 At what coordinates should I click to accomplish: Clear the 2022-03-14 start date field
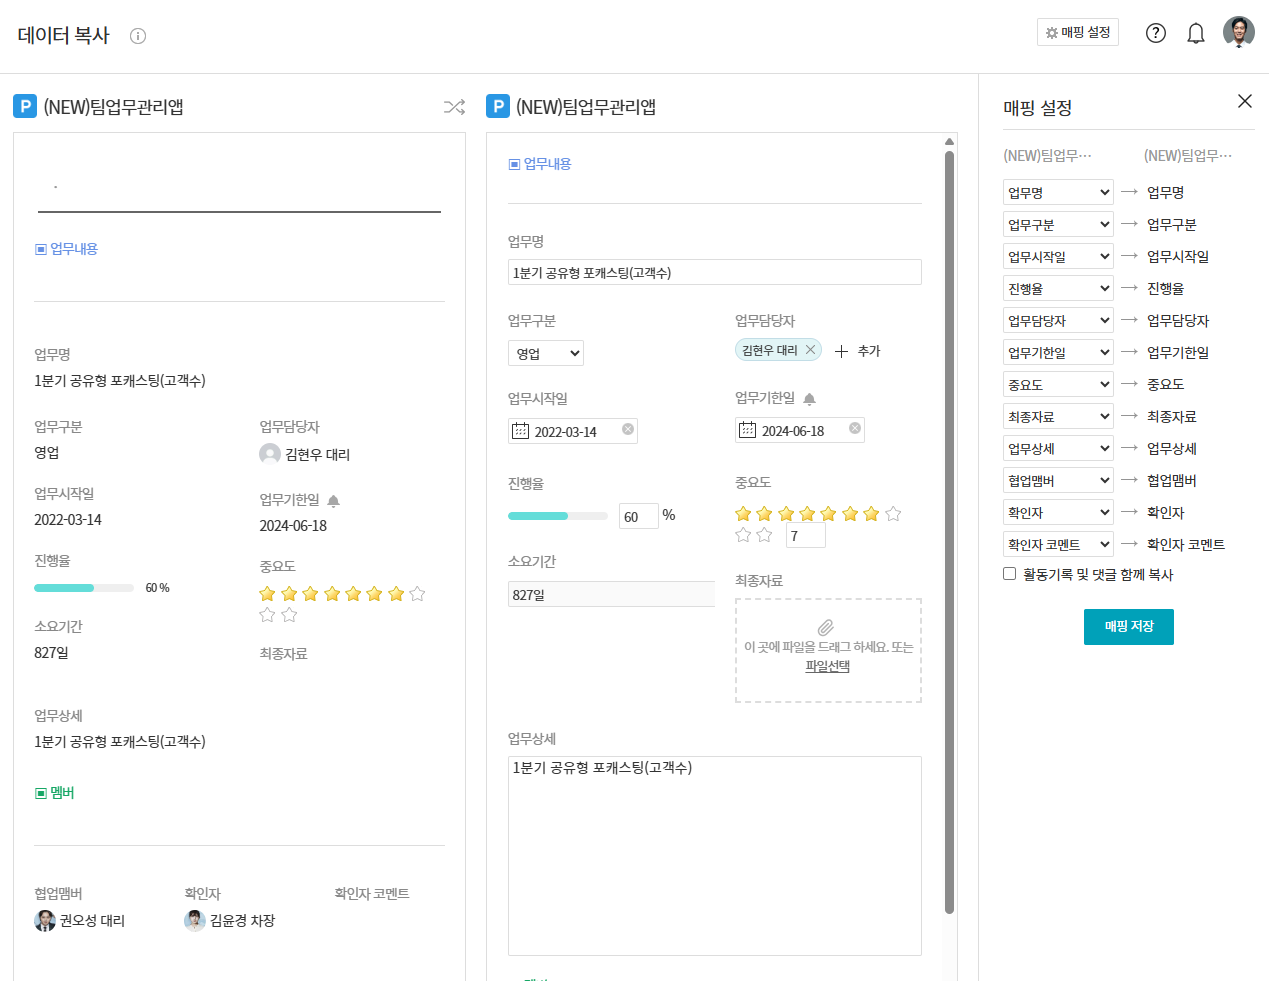tap(628, 429)
